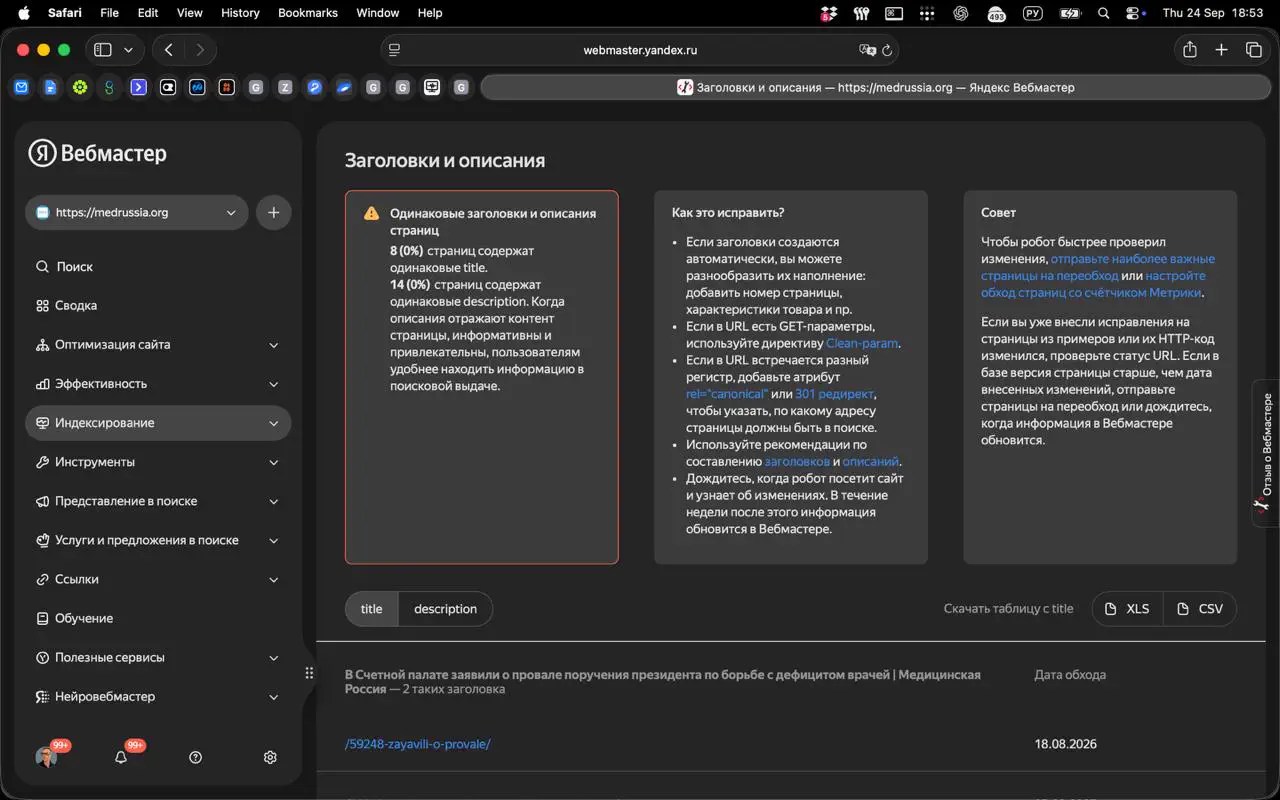The image size is (1280, 800).
Task: Open the notifications bell in the sidebar
Action: point(121,757)
